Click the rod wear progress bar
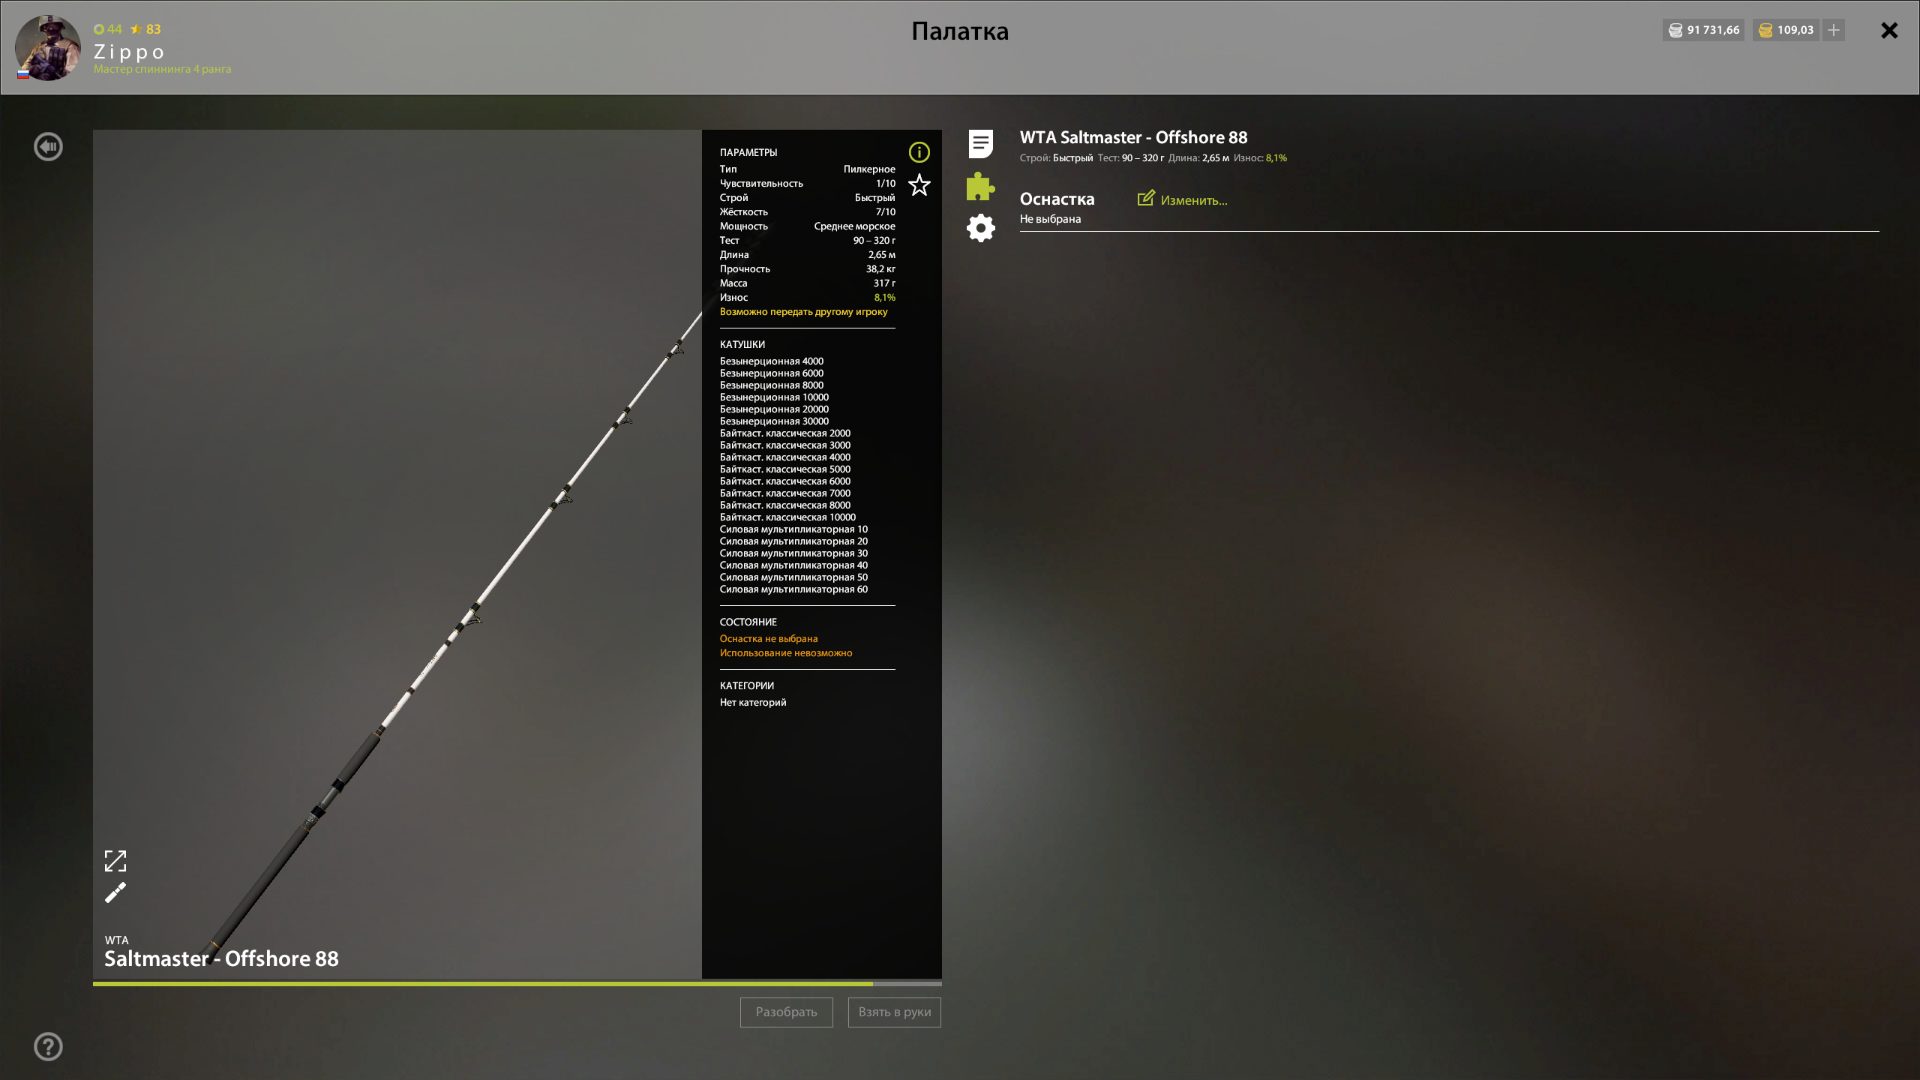The width and height of the screenshot is (1920, 1080). point(517,984)
